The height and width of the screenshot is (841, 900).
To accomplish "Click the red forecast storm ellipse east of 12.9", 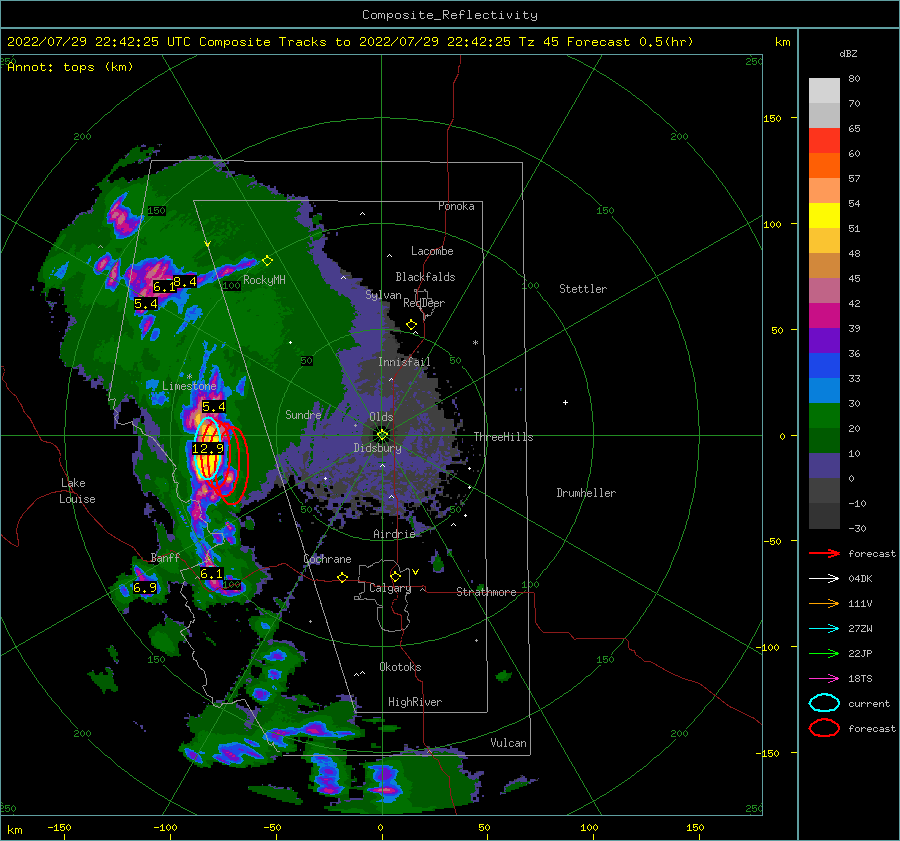I will tap(231, 464).
